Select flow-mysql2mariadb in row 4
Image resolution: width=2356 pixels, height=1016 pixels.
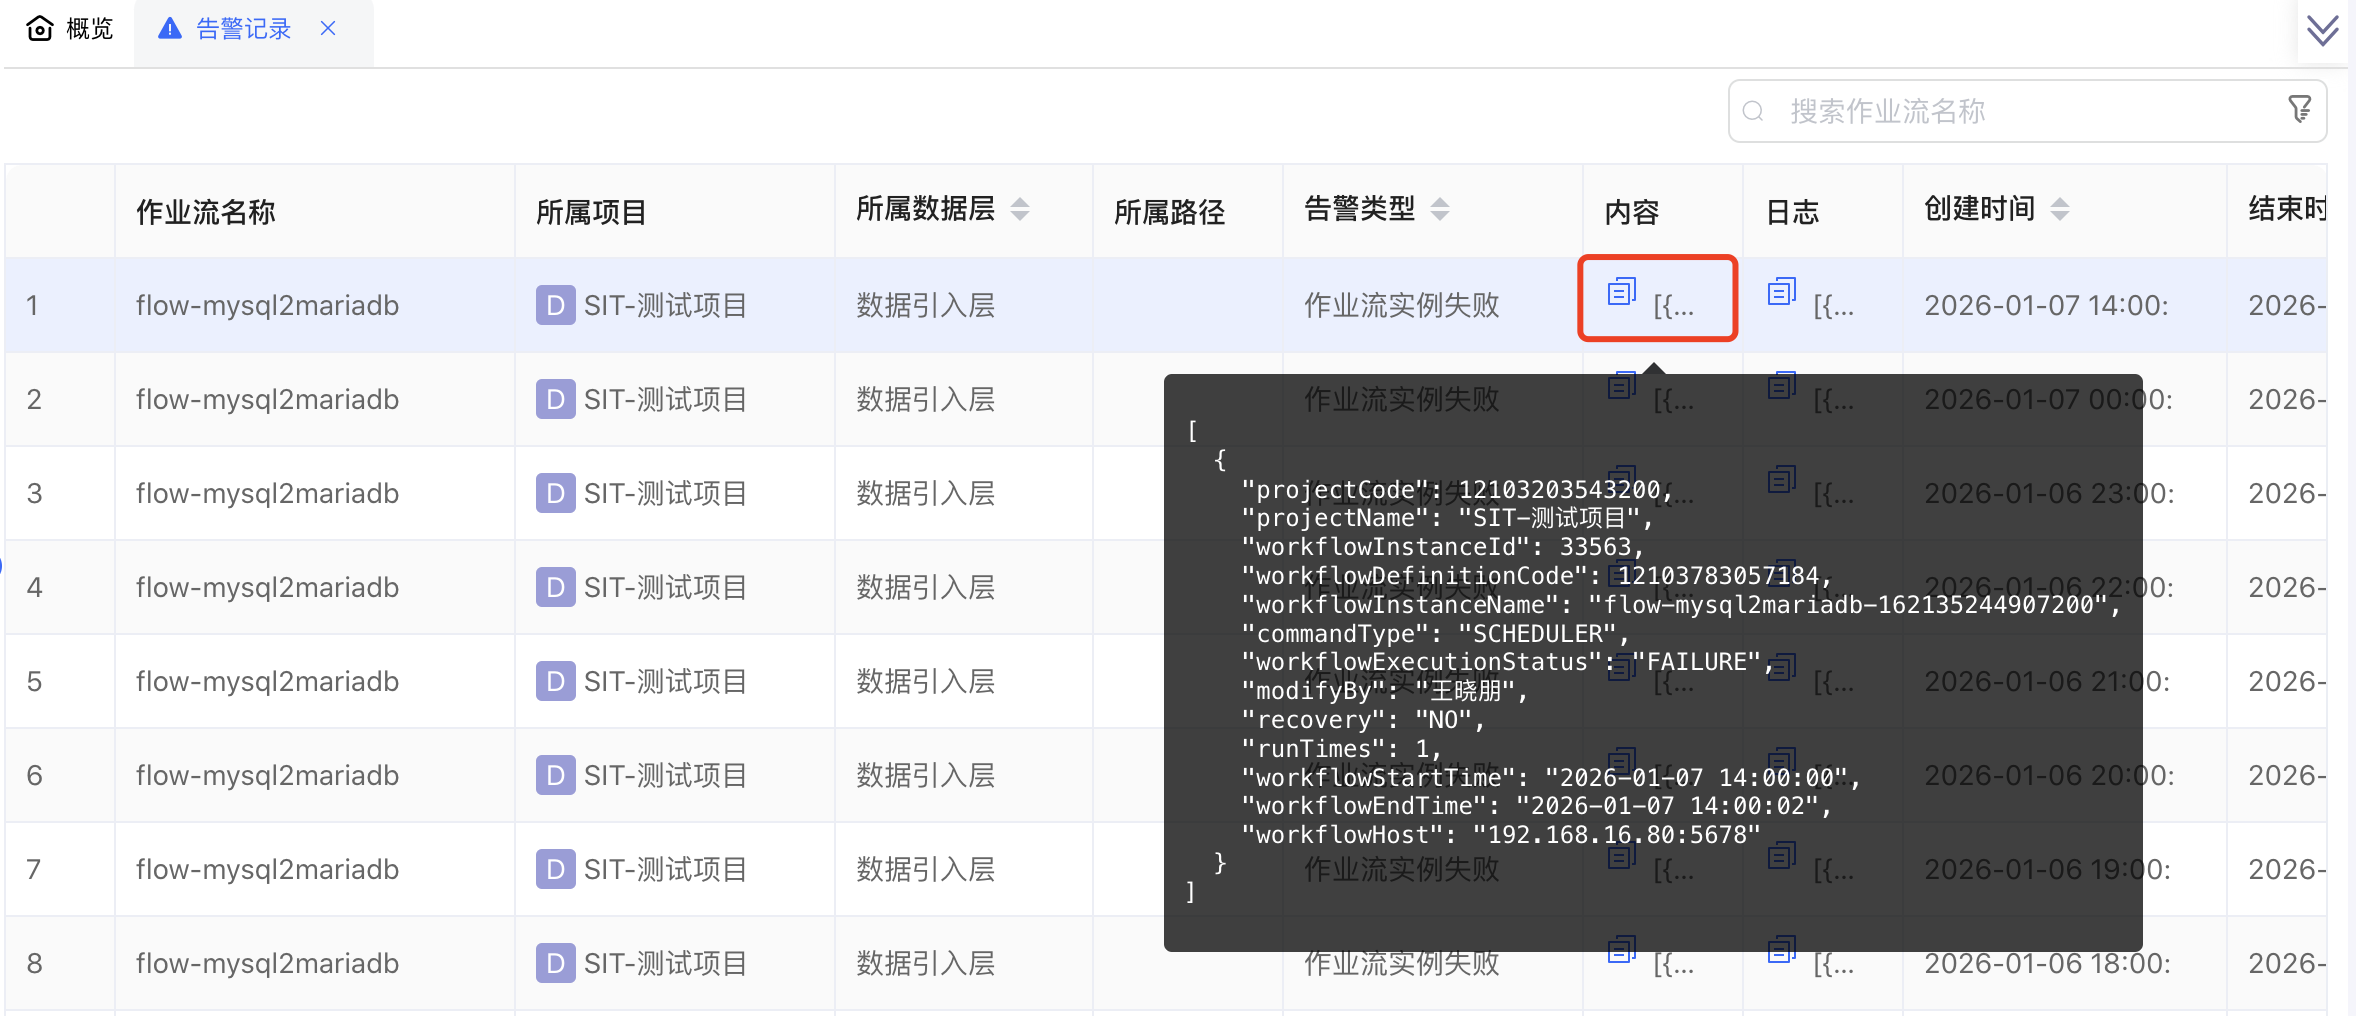click(x=267, y=587)
